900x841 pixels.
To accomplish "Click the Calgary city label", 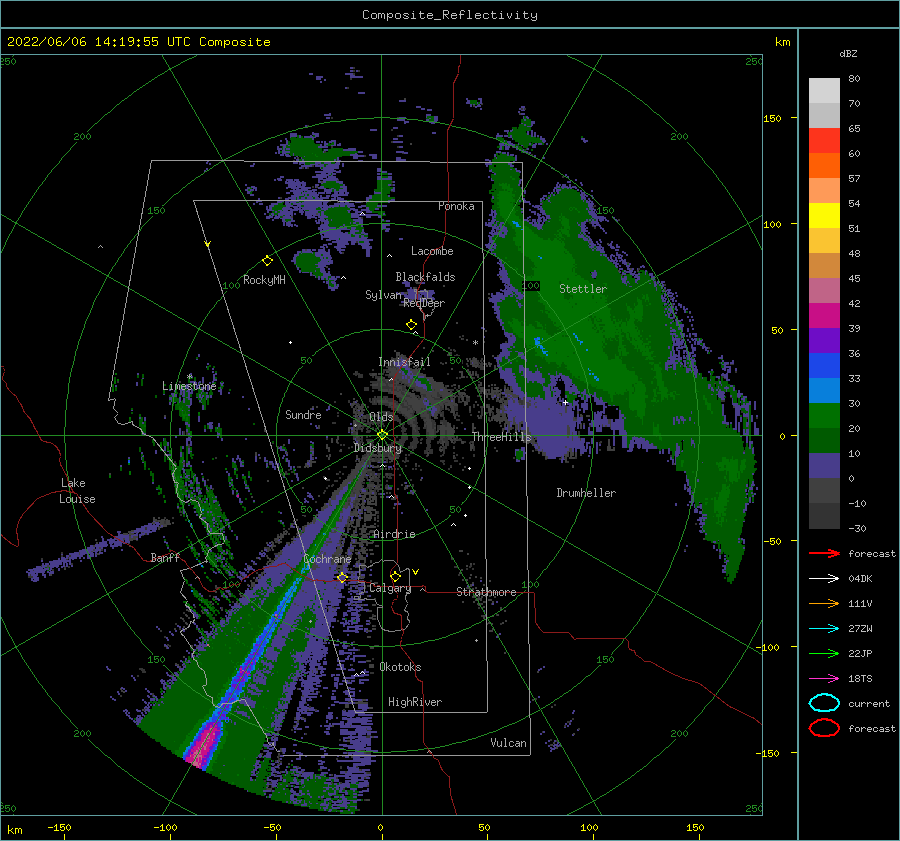I will 390,588.
